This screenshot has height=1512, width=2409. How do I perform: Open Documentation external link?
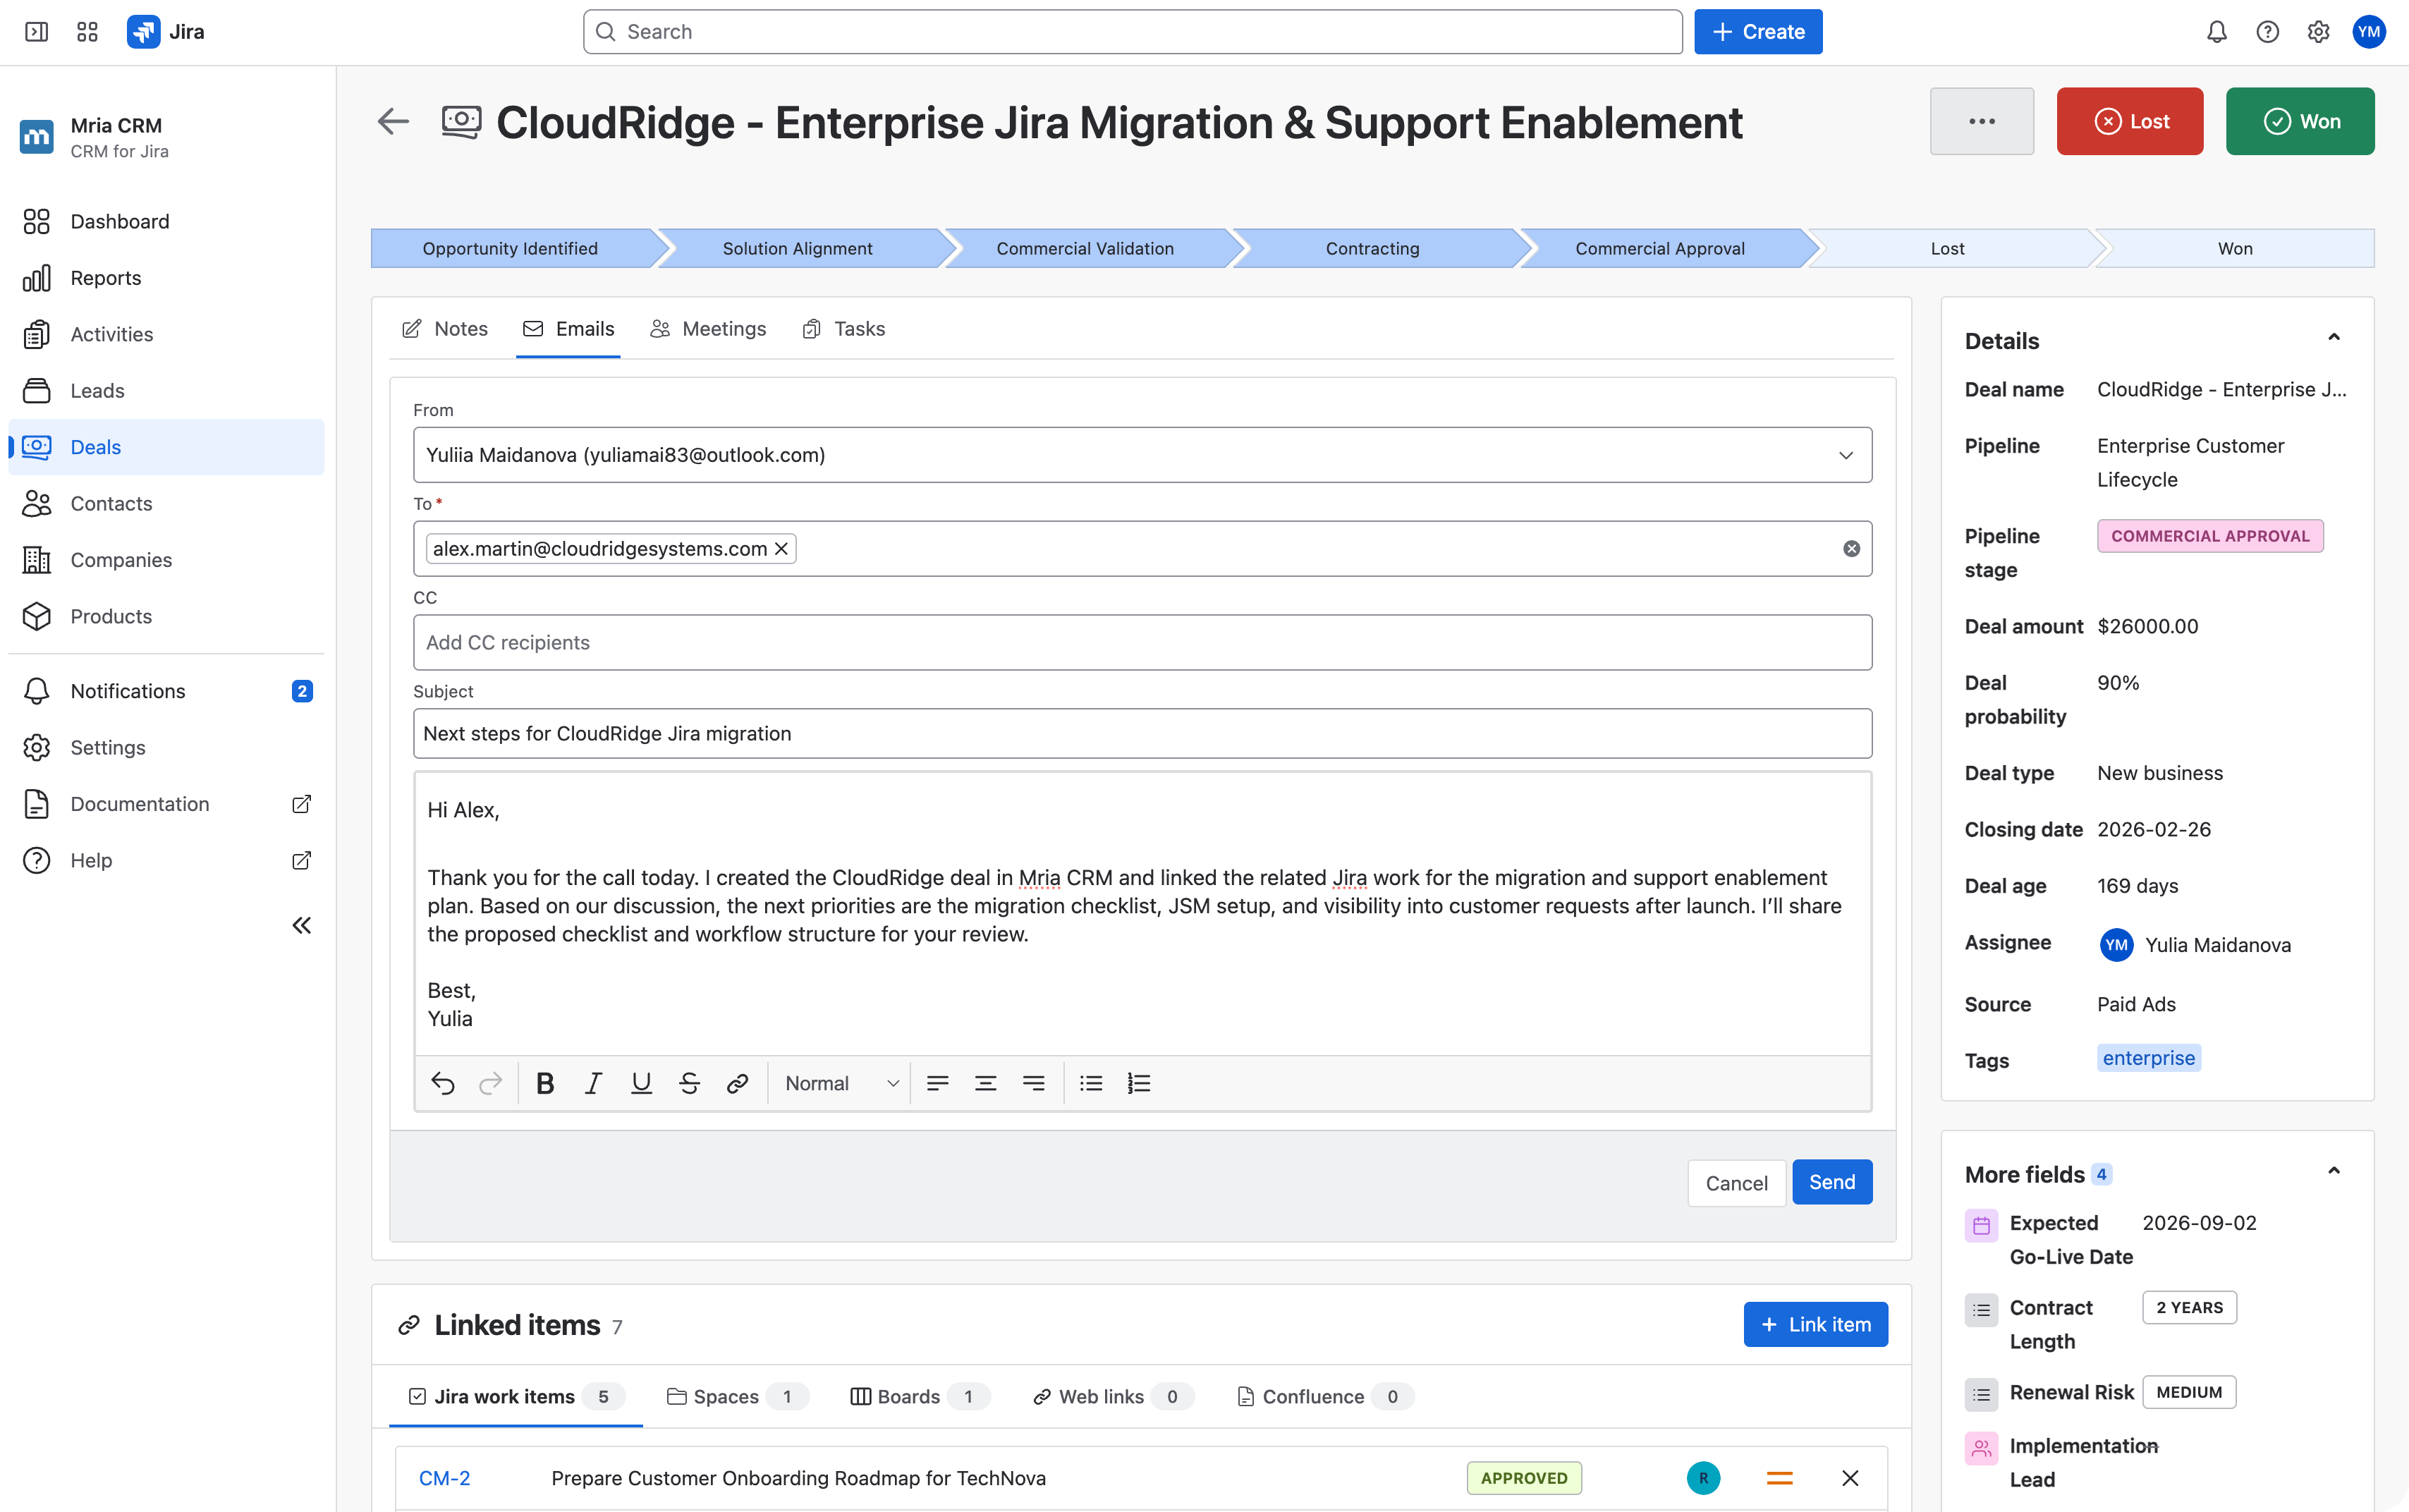coord(166,804)
